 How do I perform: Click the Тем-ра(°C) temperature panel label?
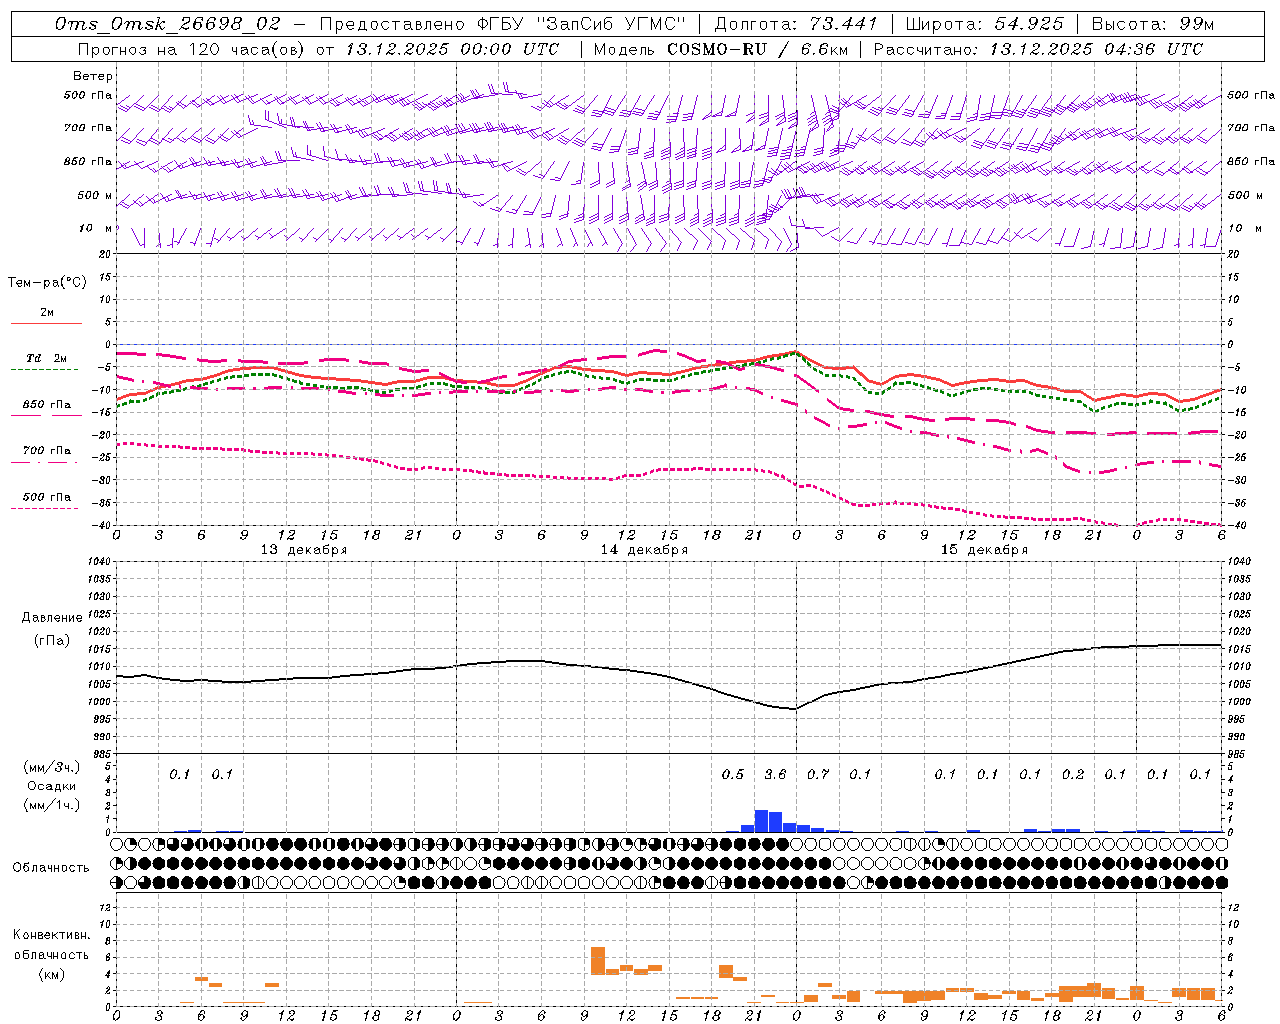coord(47,283)
